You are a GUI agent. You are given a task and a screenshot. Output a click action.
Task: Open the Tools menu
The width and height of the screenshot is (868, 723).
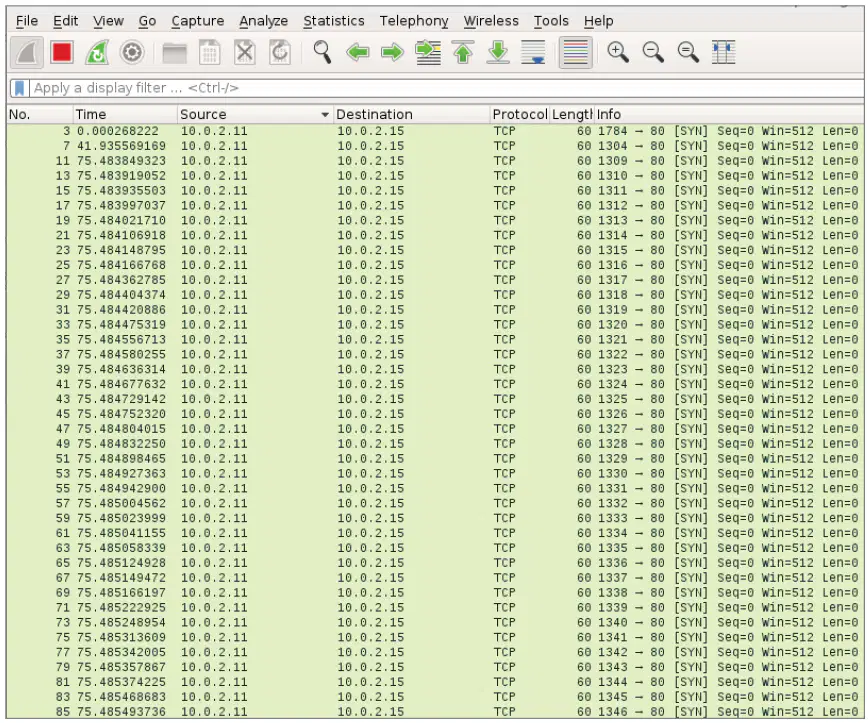pos(551,21)
